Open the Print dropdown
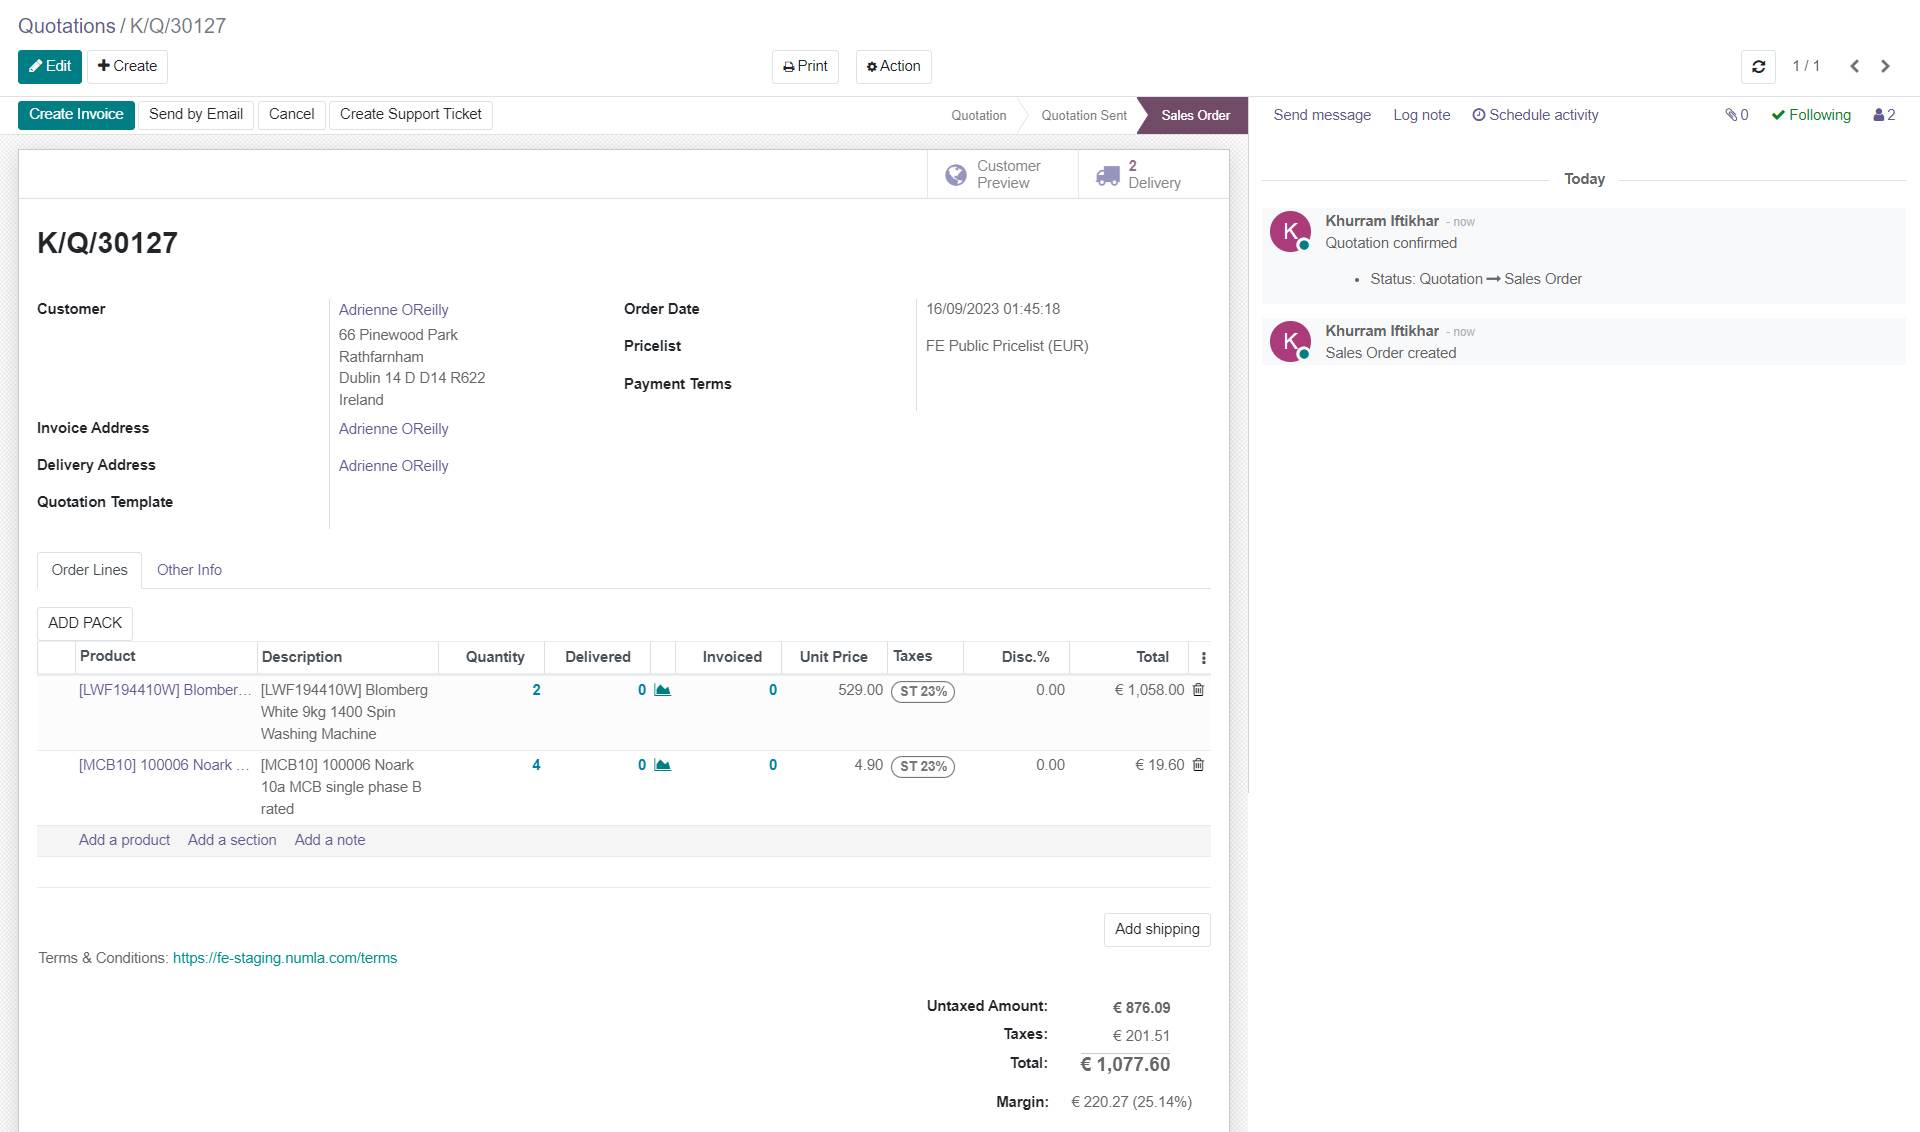 click(805, 66)
